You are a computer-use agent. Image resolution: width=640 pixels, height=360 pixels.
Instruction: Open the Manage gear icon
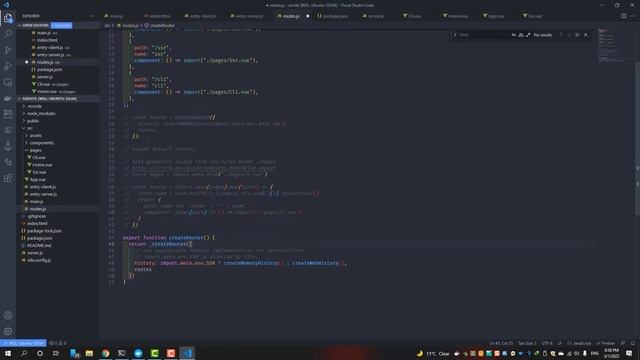tap(8, 331)
